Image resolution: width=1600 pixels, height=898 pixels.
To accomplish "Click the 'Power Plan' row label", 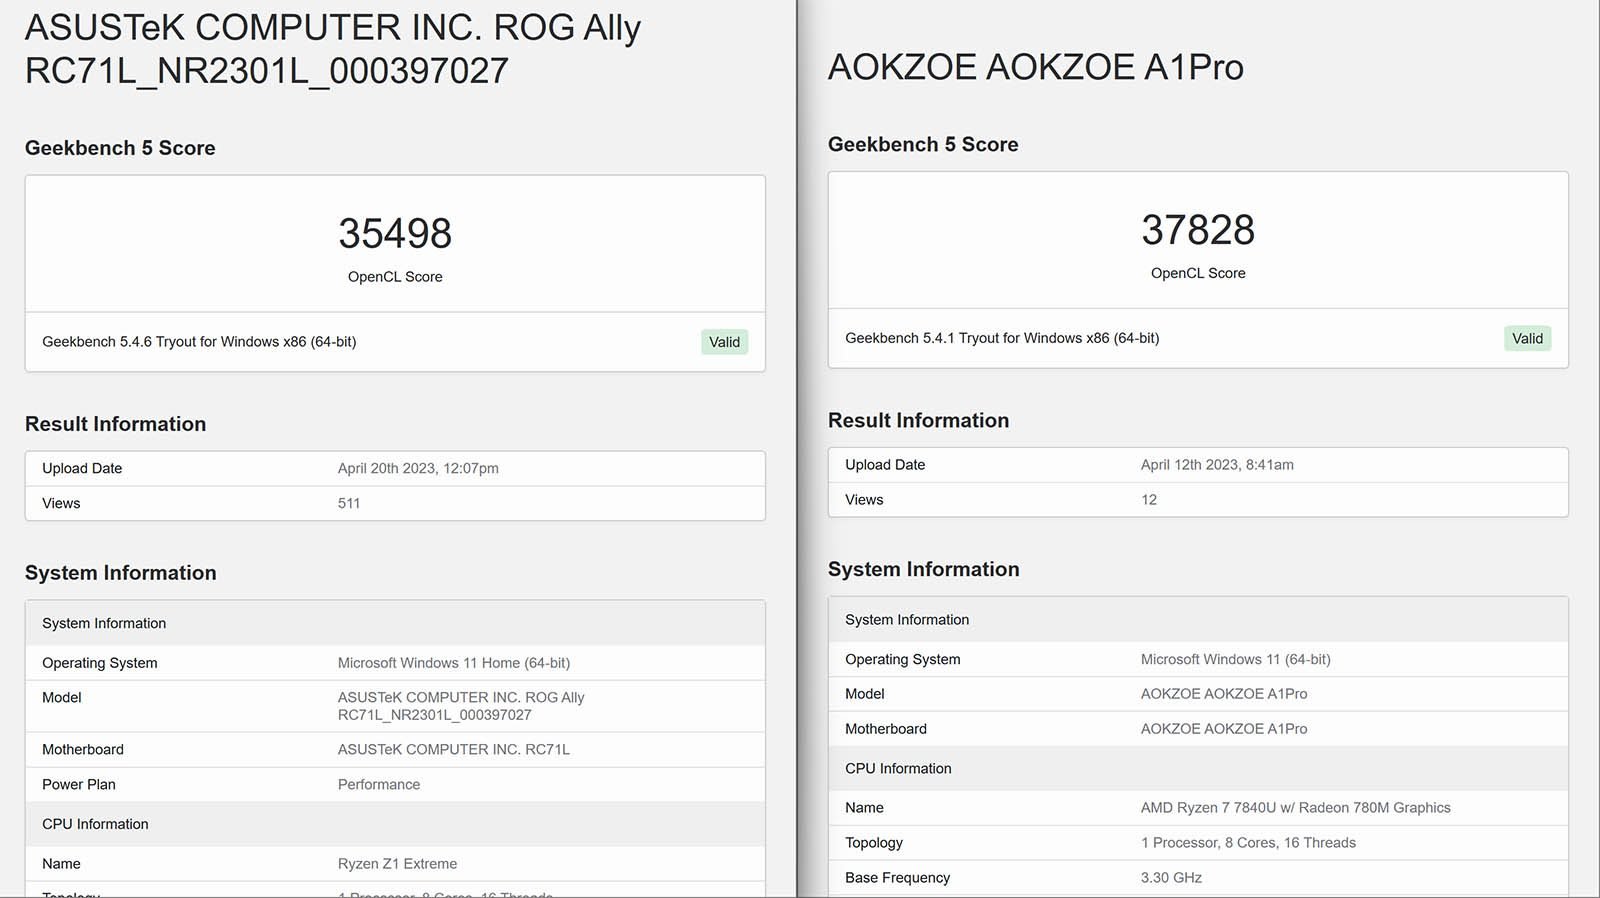I will pyautogui.click(x=79, y=784).
